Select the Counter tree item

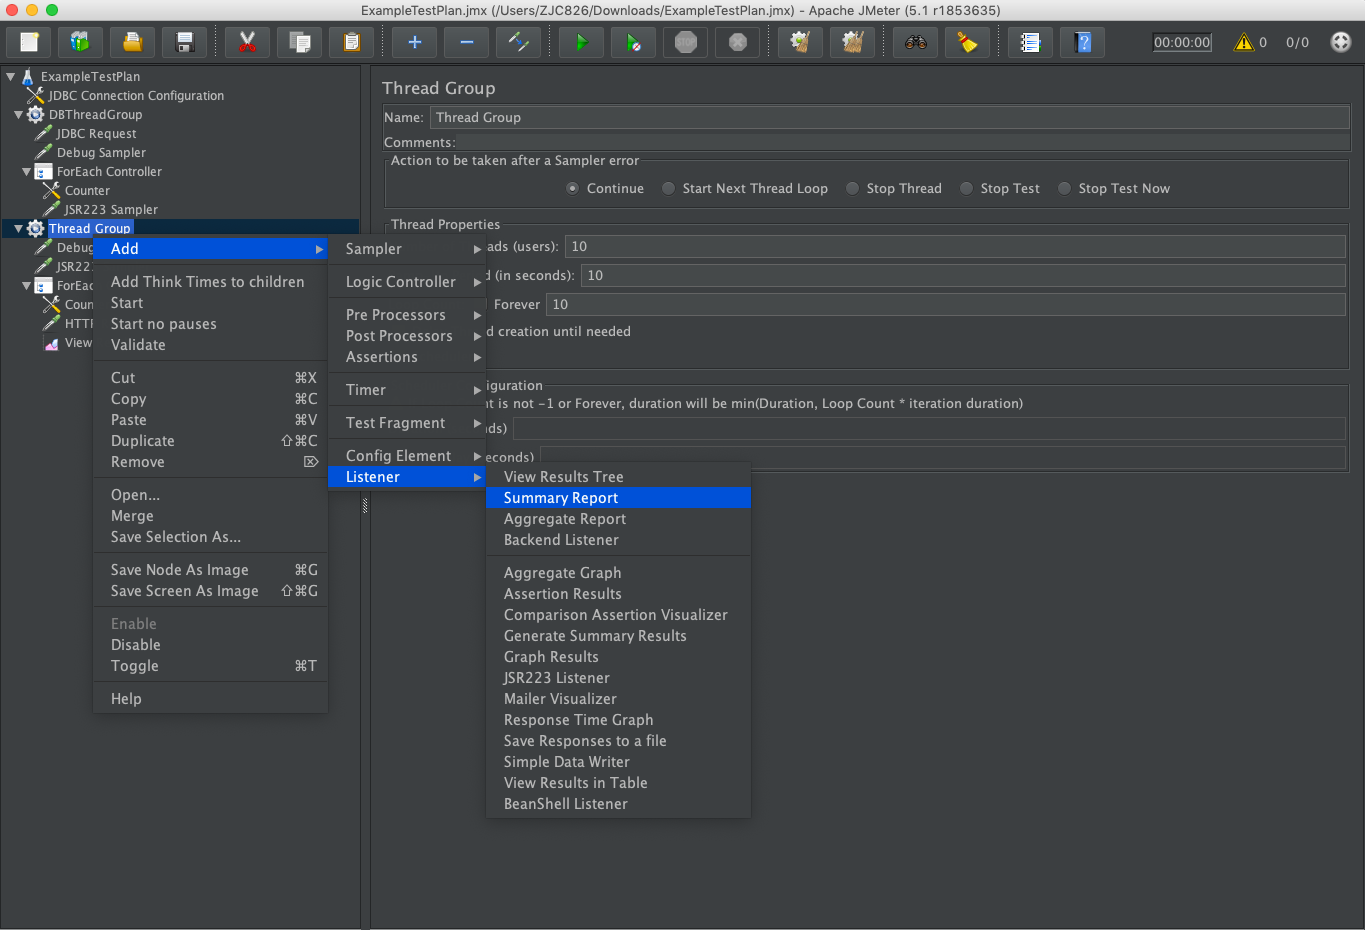[x=87, y=191]
